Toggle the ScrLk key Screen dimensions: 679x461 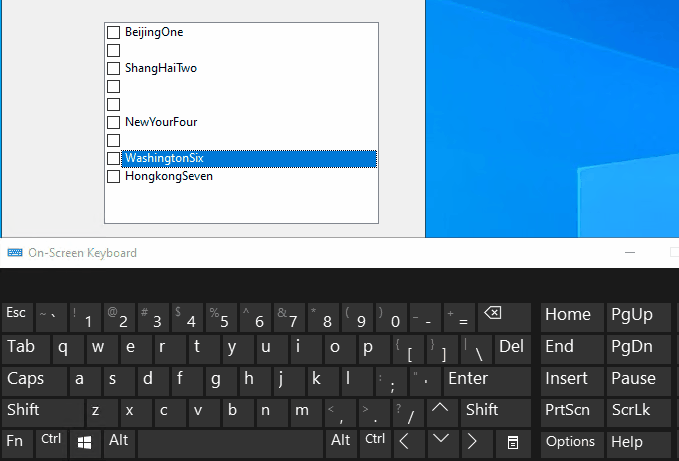pos(638,412)
